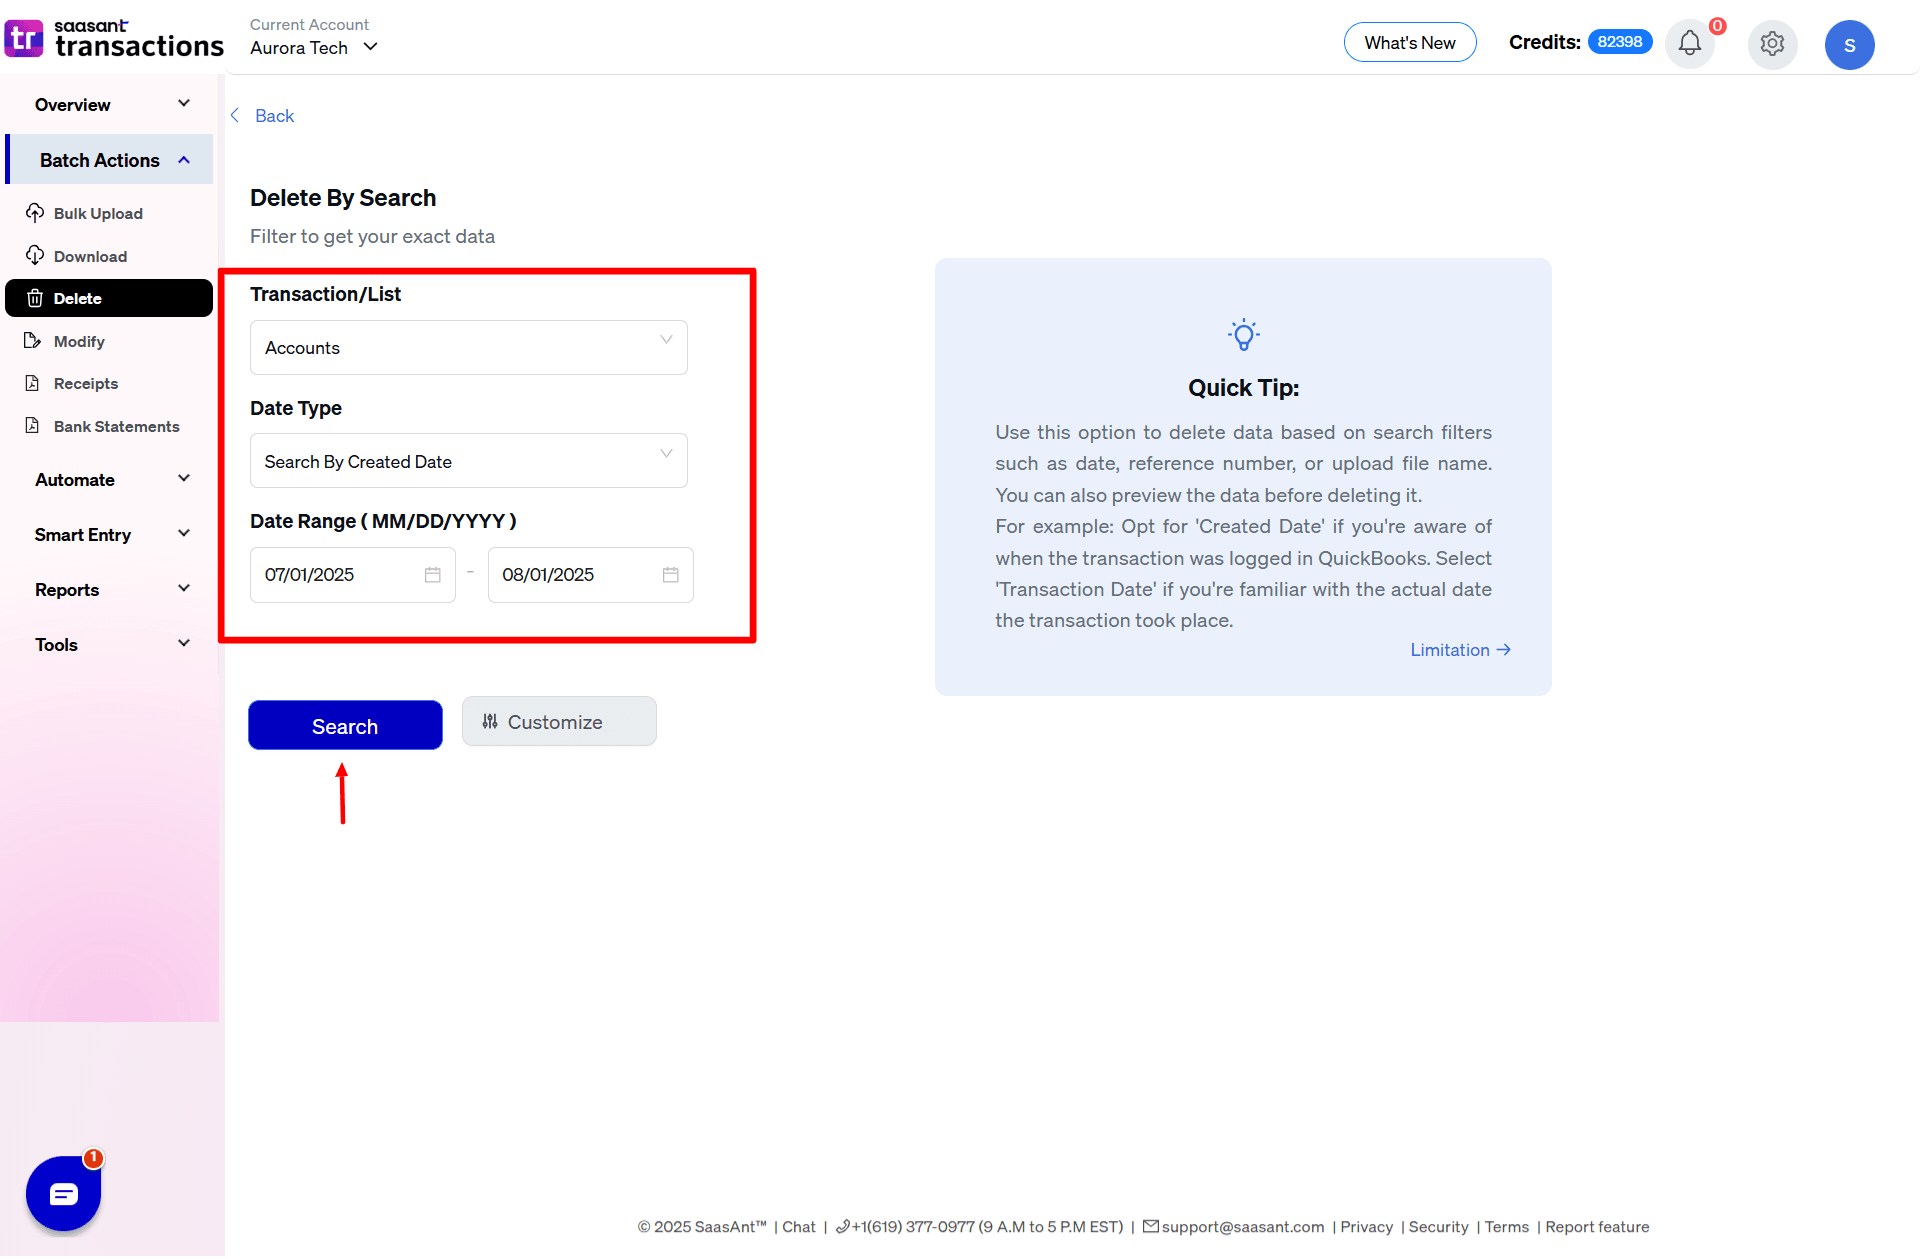Open the Search By Created Date dropdown

tap(467, 460)
